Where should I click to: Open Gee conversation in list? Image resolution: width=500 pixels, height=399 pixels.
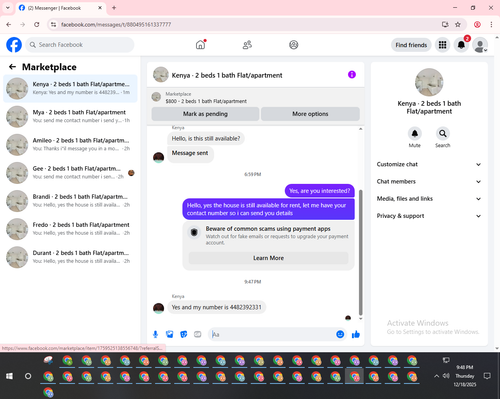[70, 173]
